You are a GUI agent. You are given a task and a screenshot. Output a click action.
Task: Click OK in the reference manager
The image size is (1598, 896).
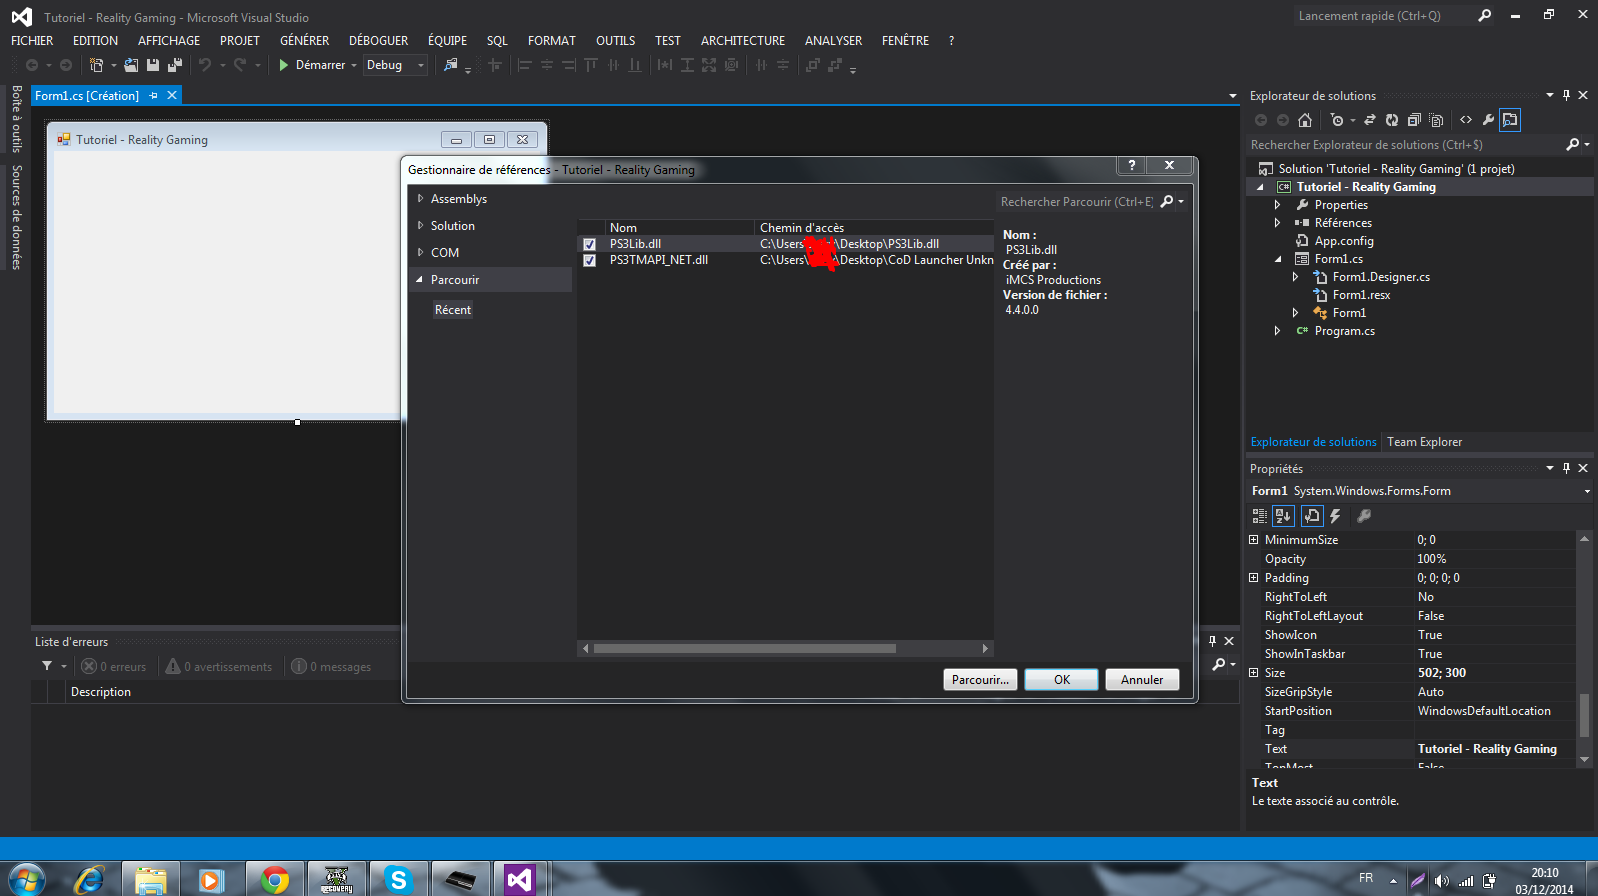[1062, 680]
